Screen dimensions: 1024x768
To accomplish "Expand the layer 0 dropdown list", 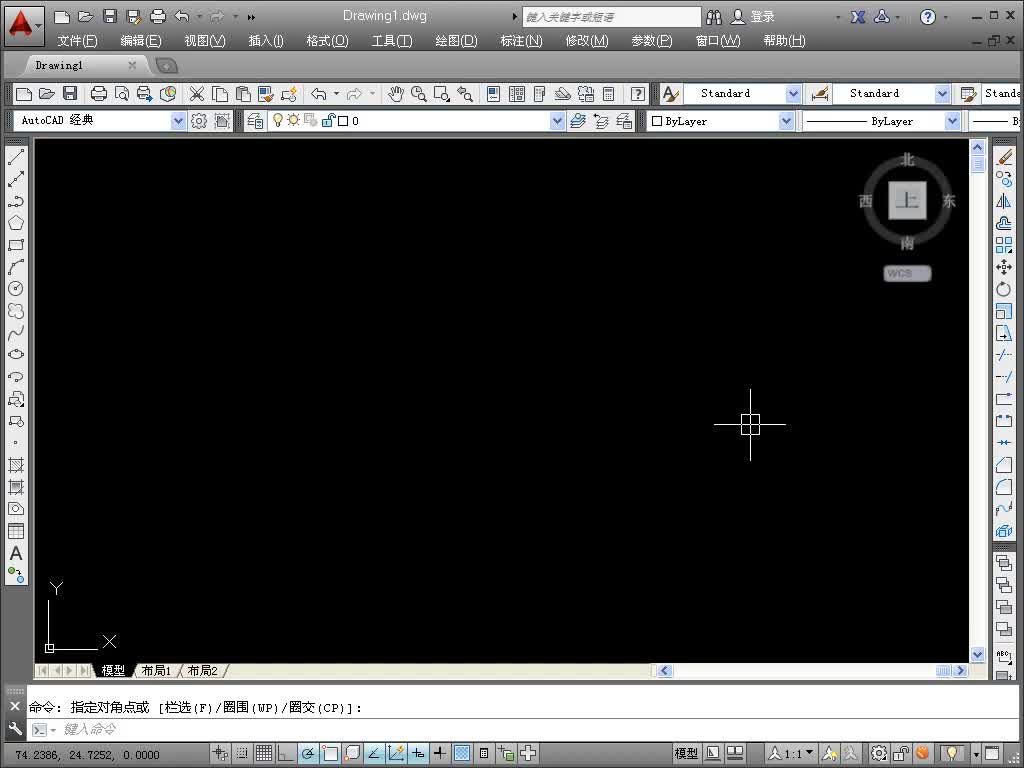I will (556, 121).
